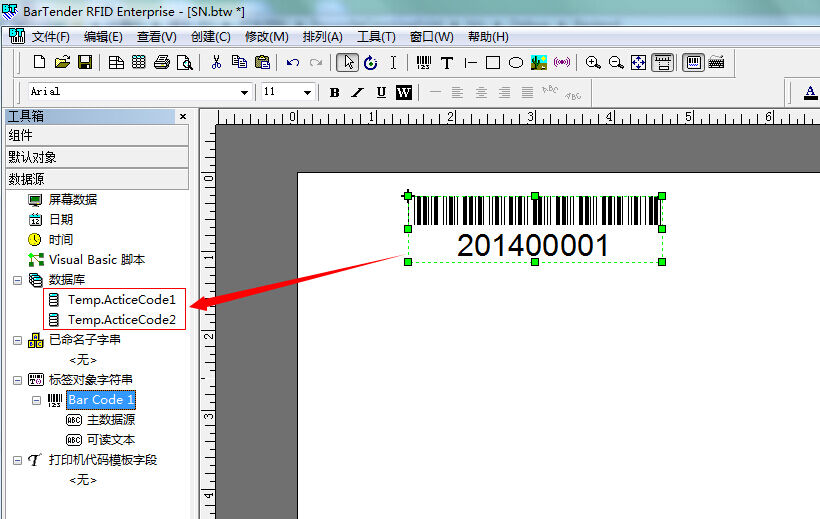Open the font size 11 dropdown

click(307, 92)
